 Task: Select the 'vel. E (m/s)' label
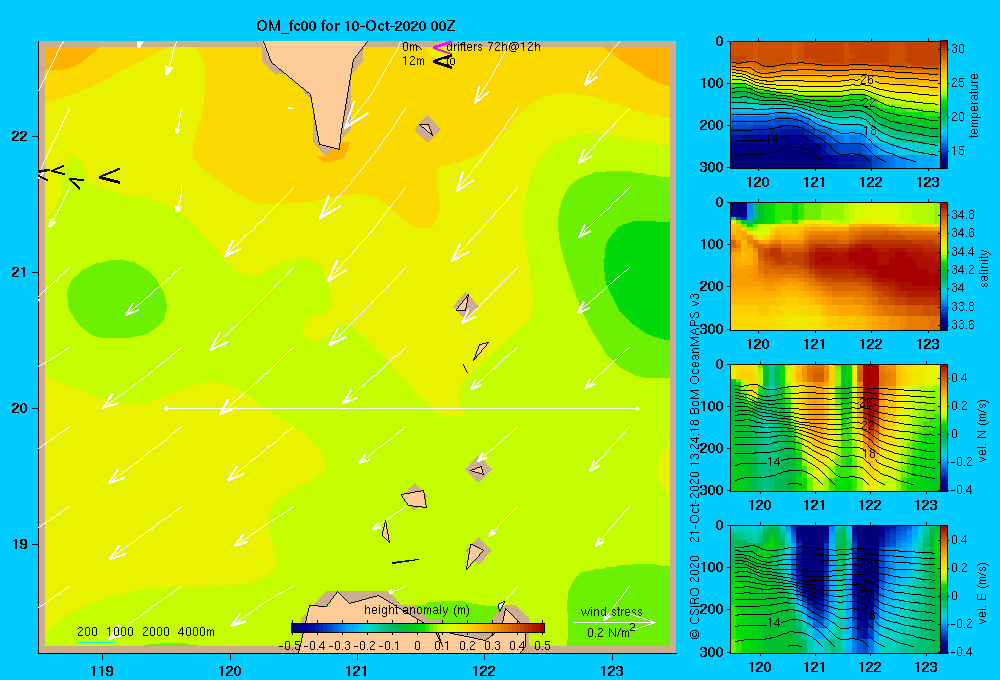pos(983,592)
